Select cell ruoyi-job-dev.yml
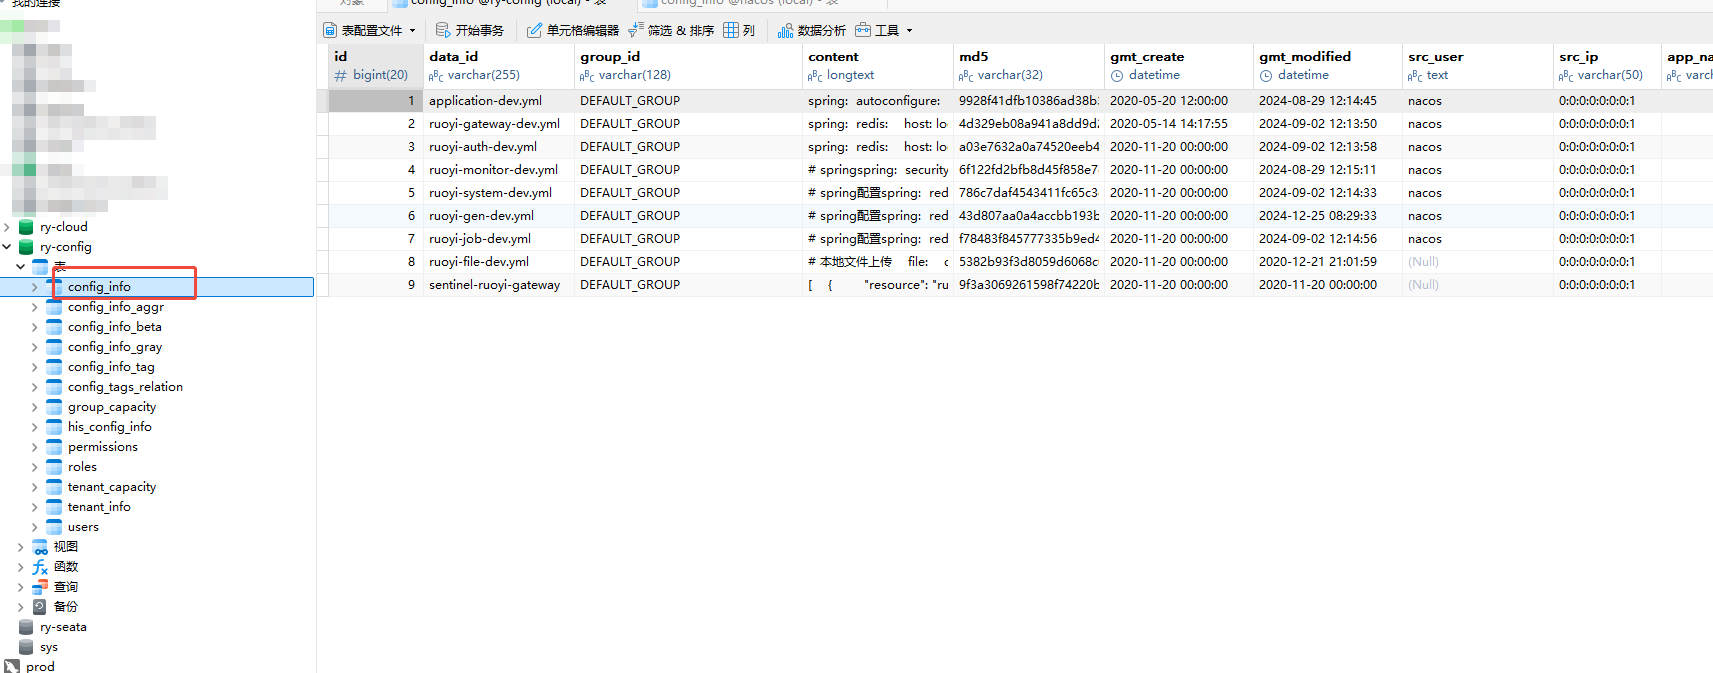Screen dimensions: 1713x673 pyautogui.click(x=498, y=239)
